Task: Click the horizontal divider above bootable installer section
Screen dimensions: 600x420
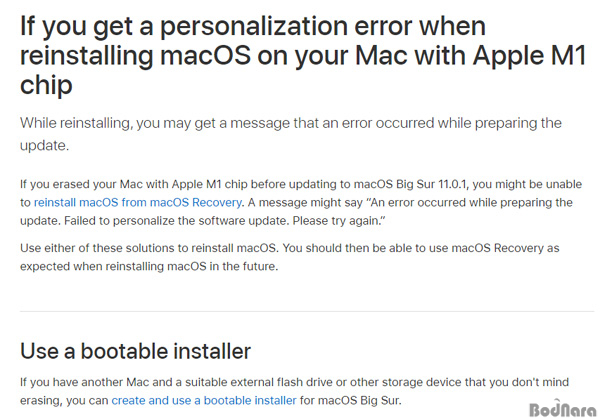Action: (307, 311)
